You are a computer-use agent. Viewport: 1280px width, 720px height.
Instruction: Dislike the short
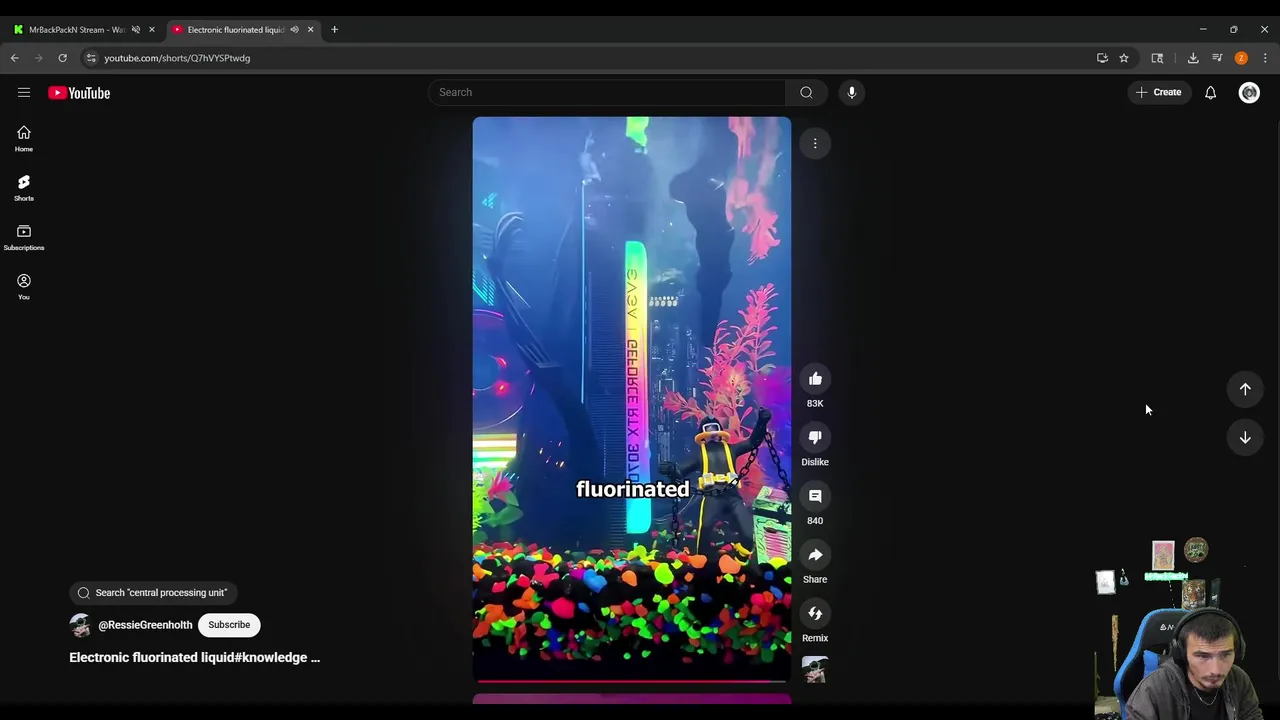[815, 438]
